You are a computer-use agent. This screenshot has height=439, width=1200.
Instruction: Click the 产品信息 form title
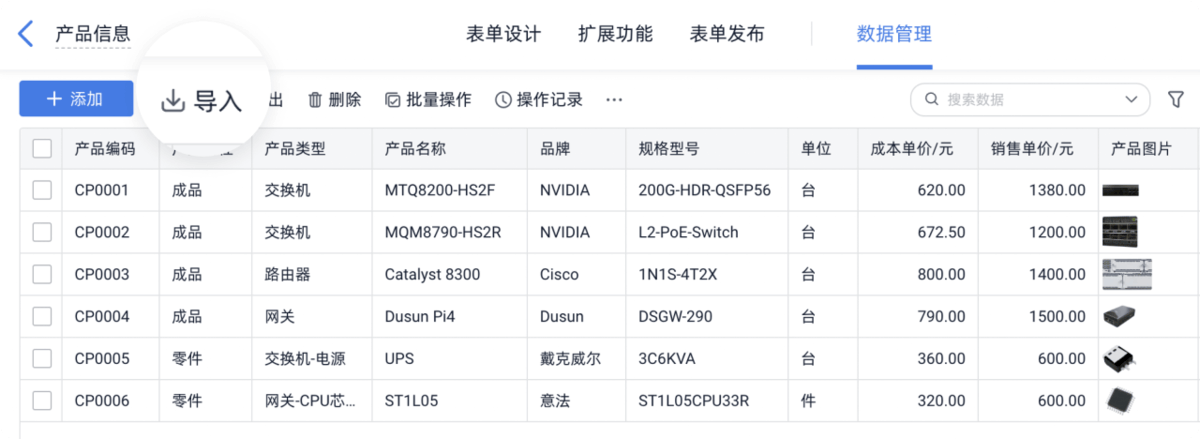tap(93, 34)
